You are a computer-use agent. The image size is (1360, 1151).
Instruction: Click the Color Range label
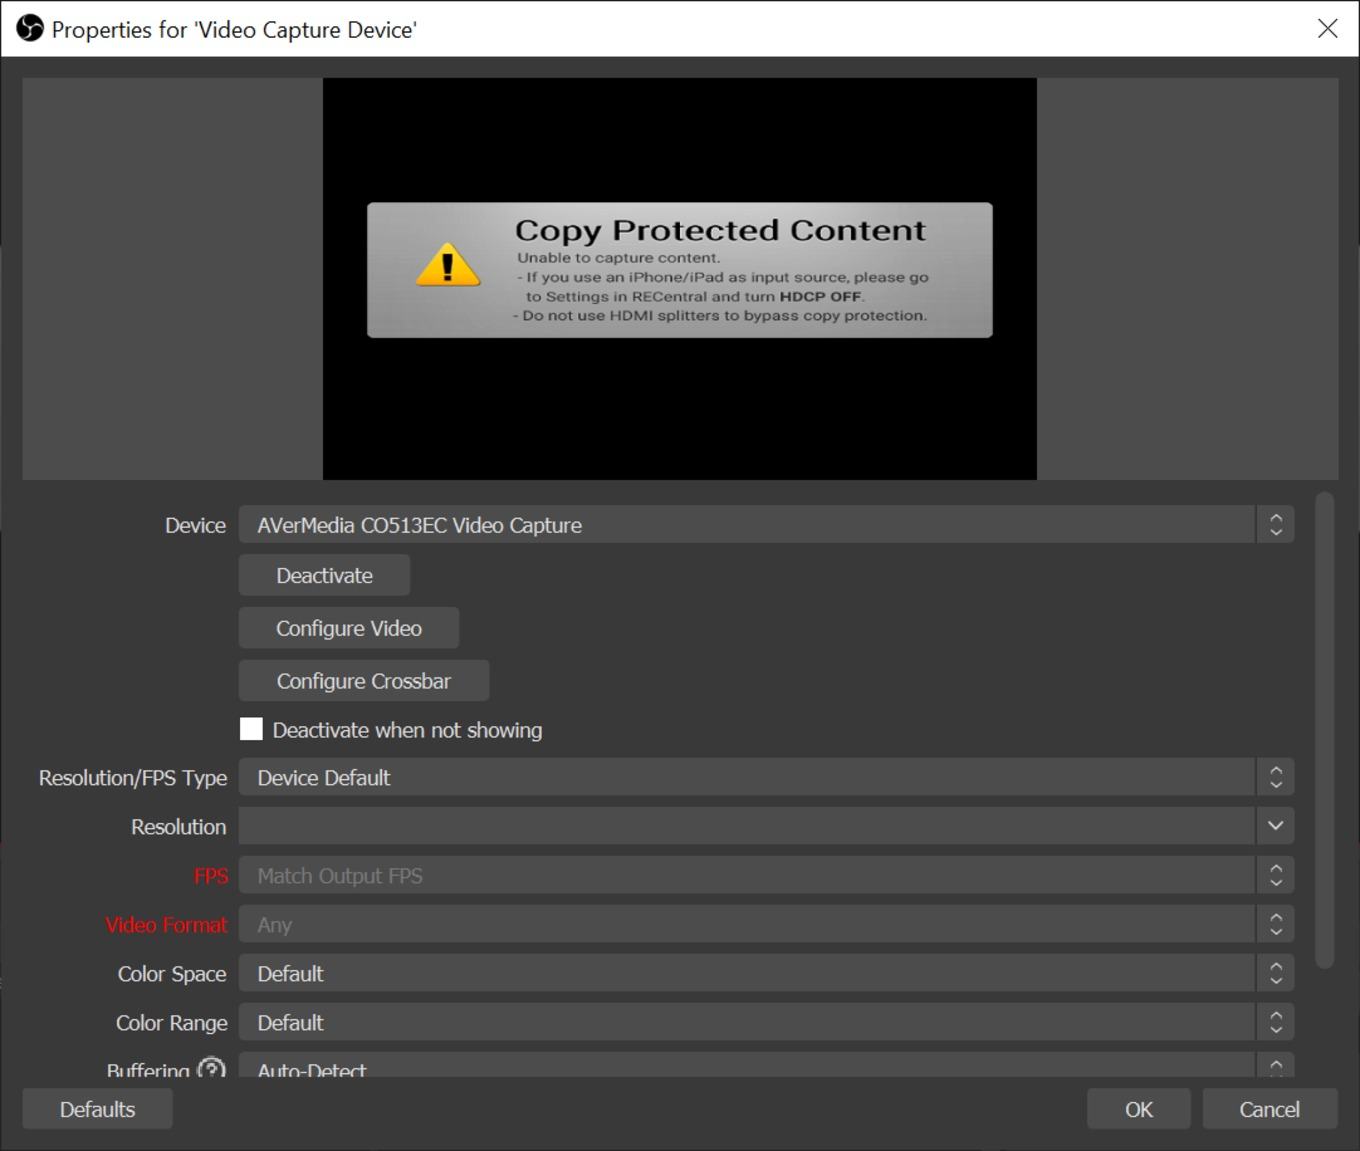click(x=171, y=1023)
